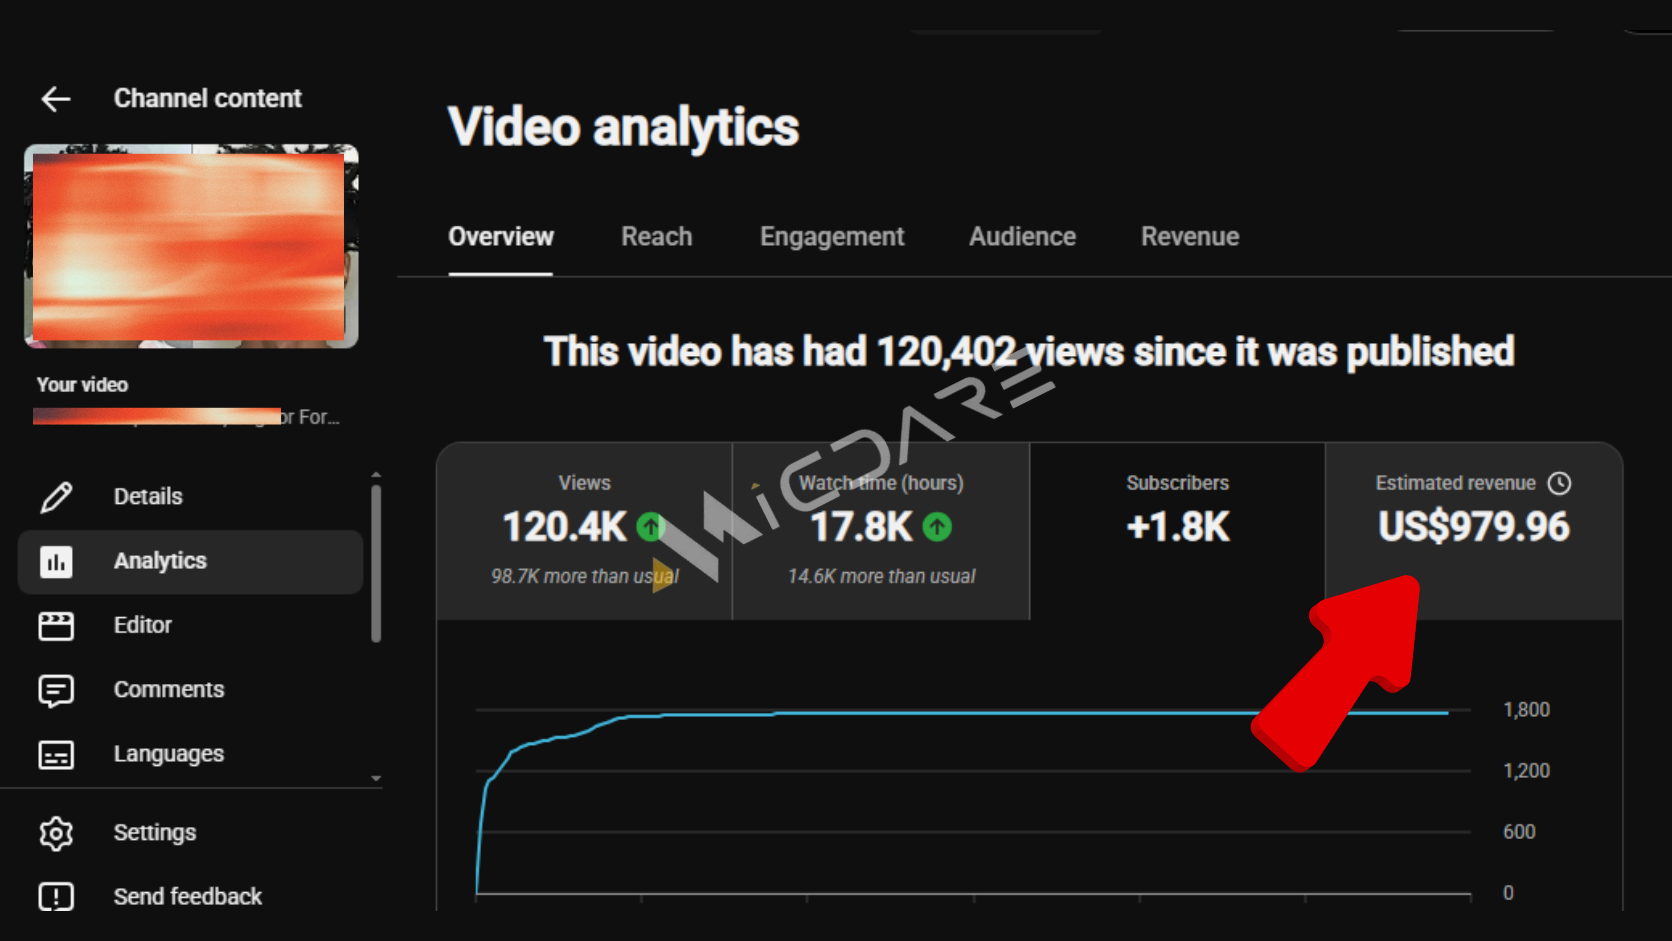Click the 'Your video' label
1672x941 pixels.
(82, 385)
